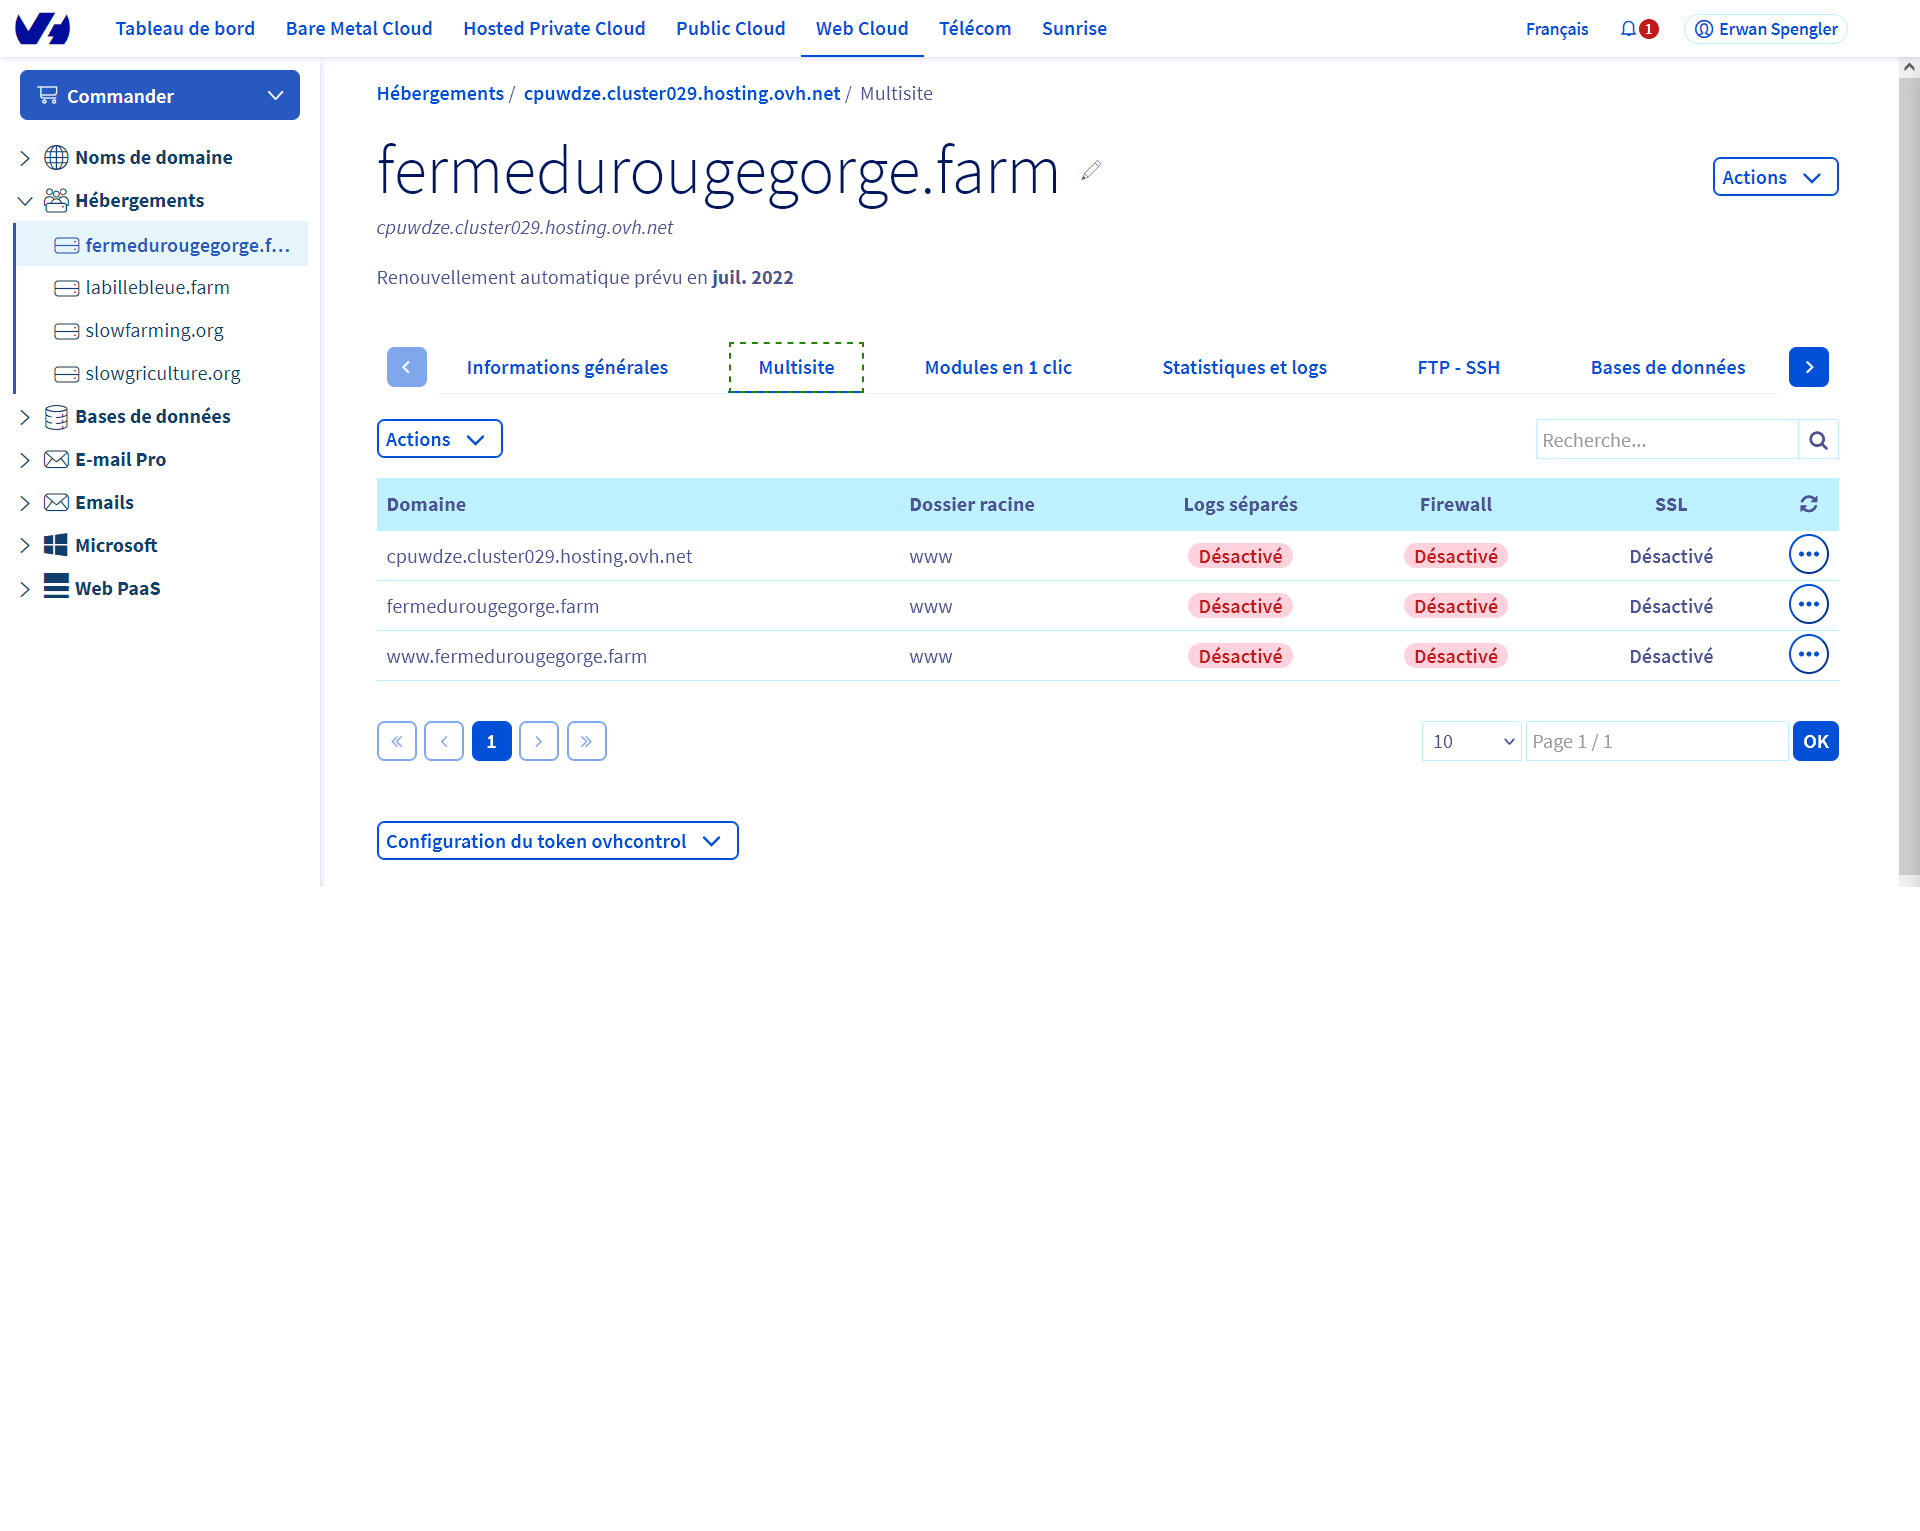This screenshot has height=1531, width=1920.
Task: Open the top-right Actions dropdown
Action: [x=1775, y=177]
